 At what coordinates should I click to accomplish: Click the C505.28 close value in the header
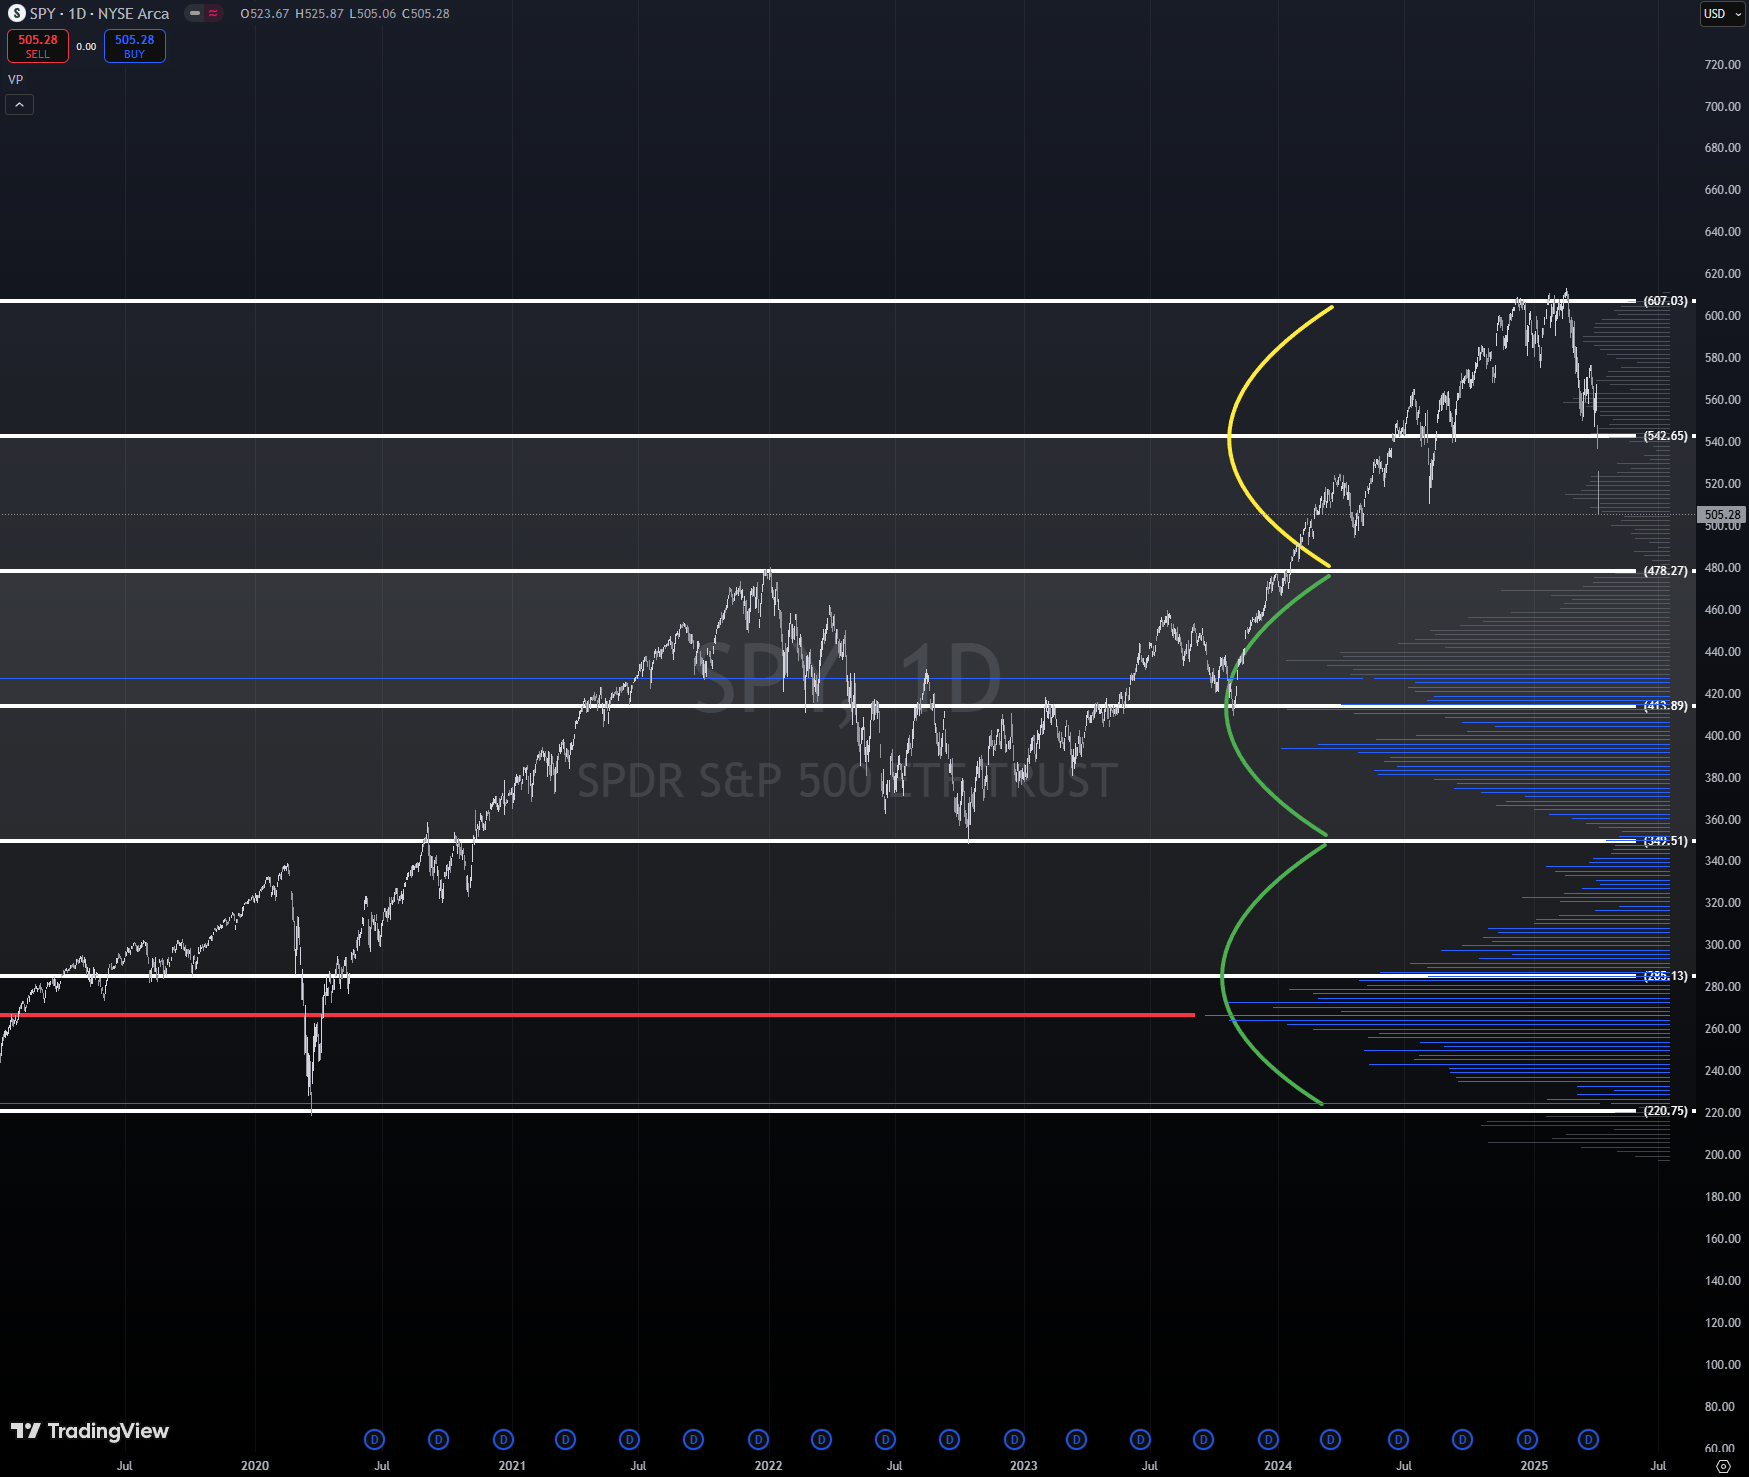[x=426, y=14]
